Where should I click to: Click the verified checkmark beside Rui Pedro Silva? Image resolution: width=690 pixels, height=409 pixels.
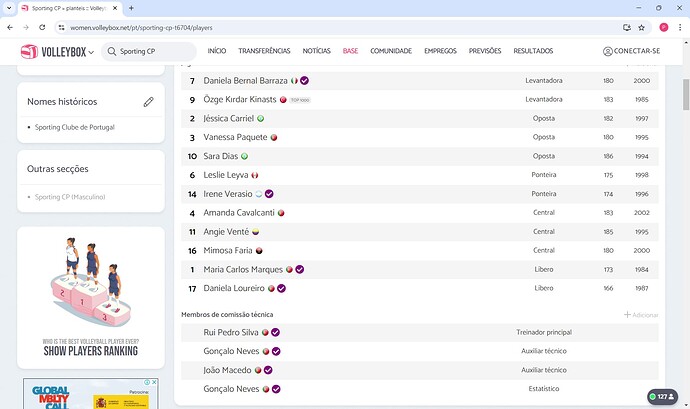click(x=275, y=332)
